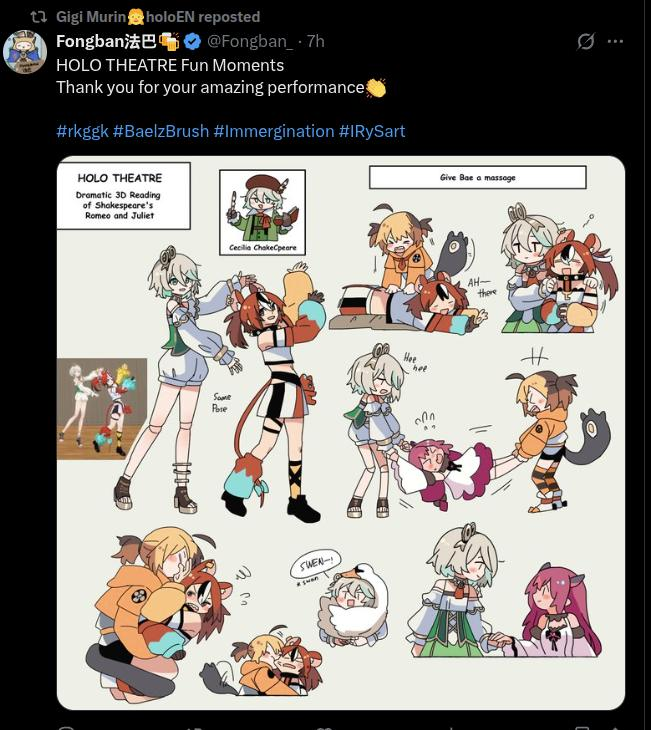This screenshot has height=730, width=651.
Task: Click the Cecilia ChakeCpeare portrait in the artwork
Action: coord(263,212)
